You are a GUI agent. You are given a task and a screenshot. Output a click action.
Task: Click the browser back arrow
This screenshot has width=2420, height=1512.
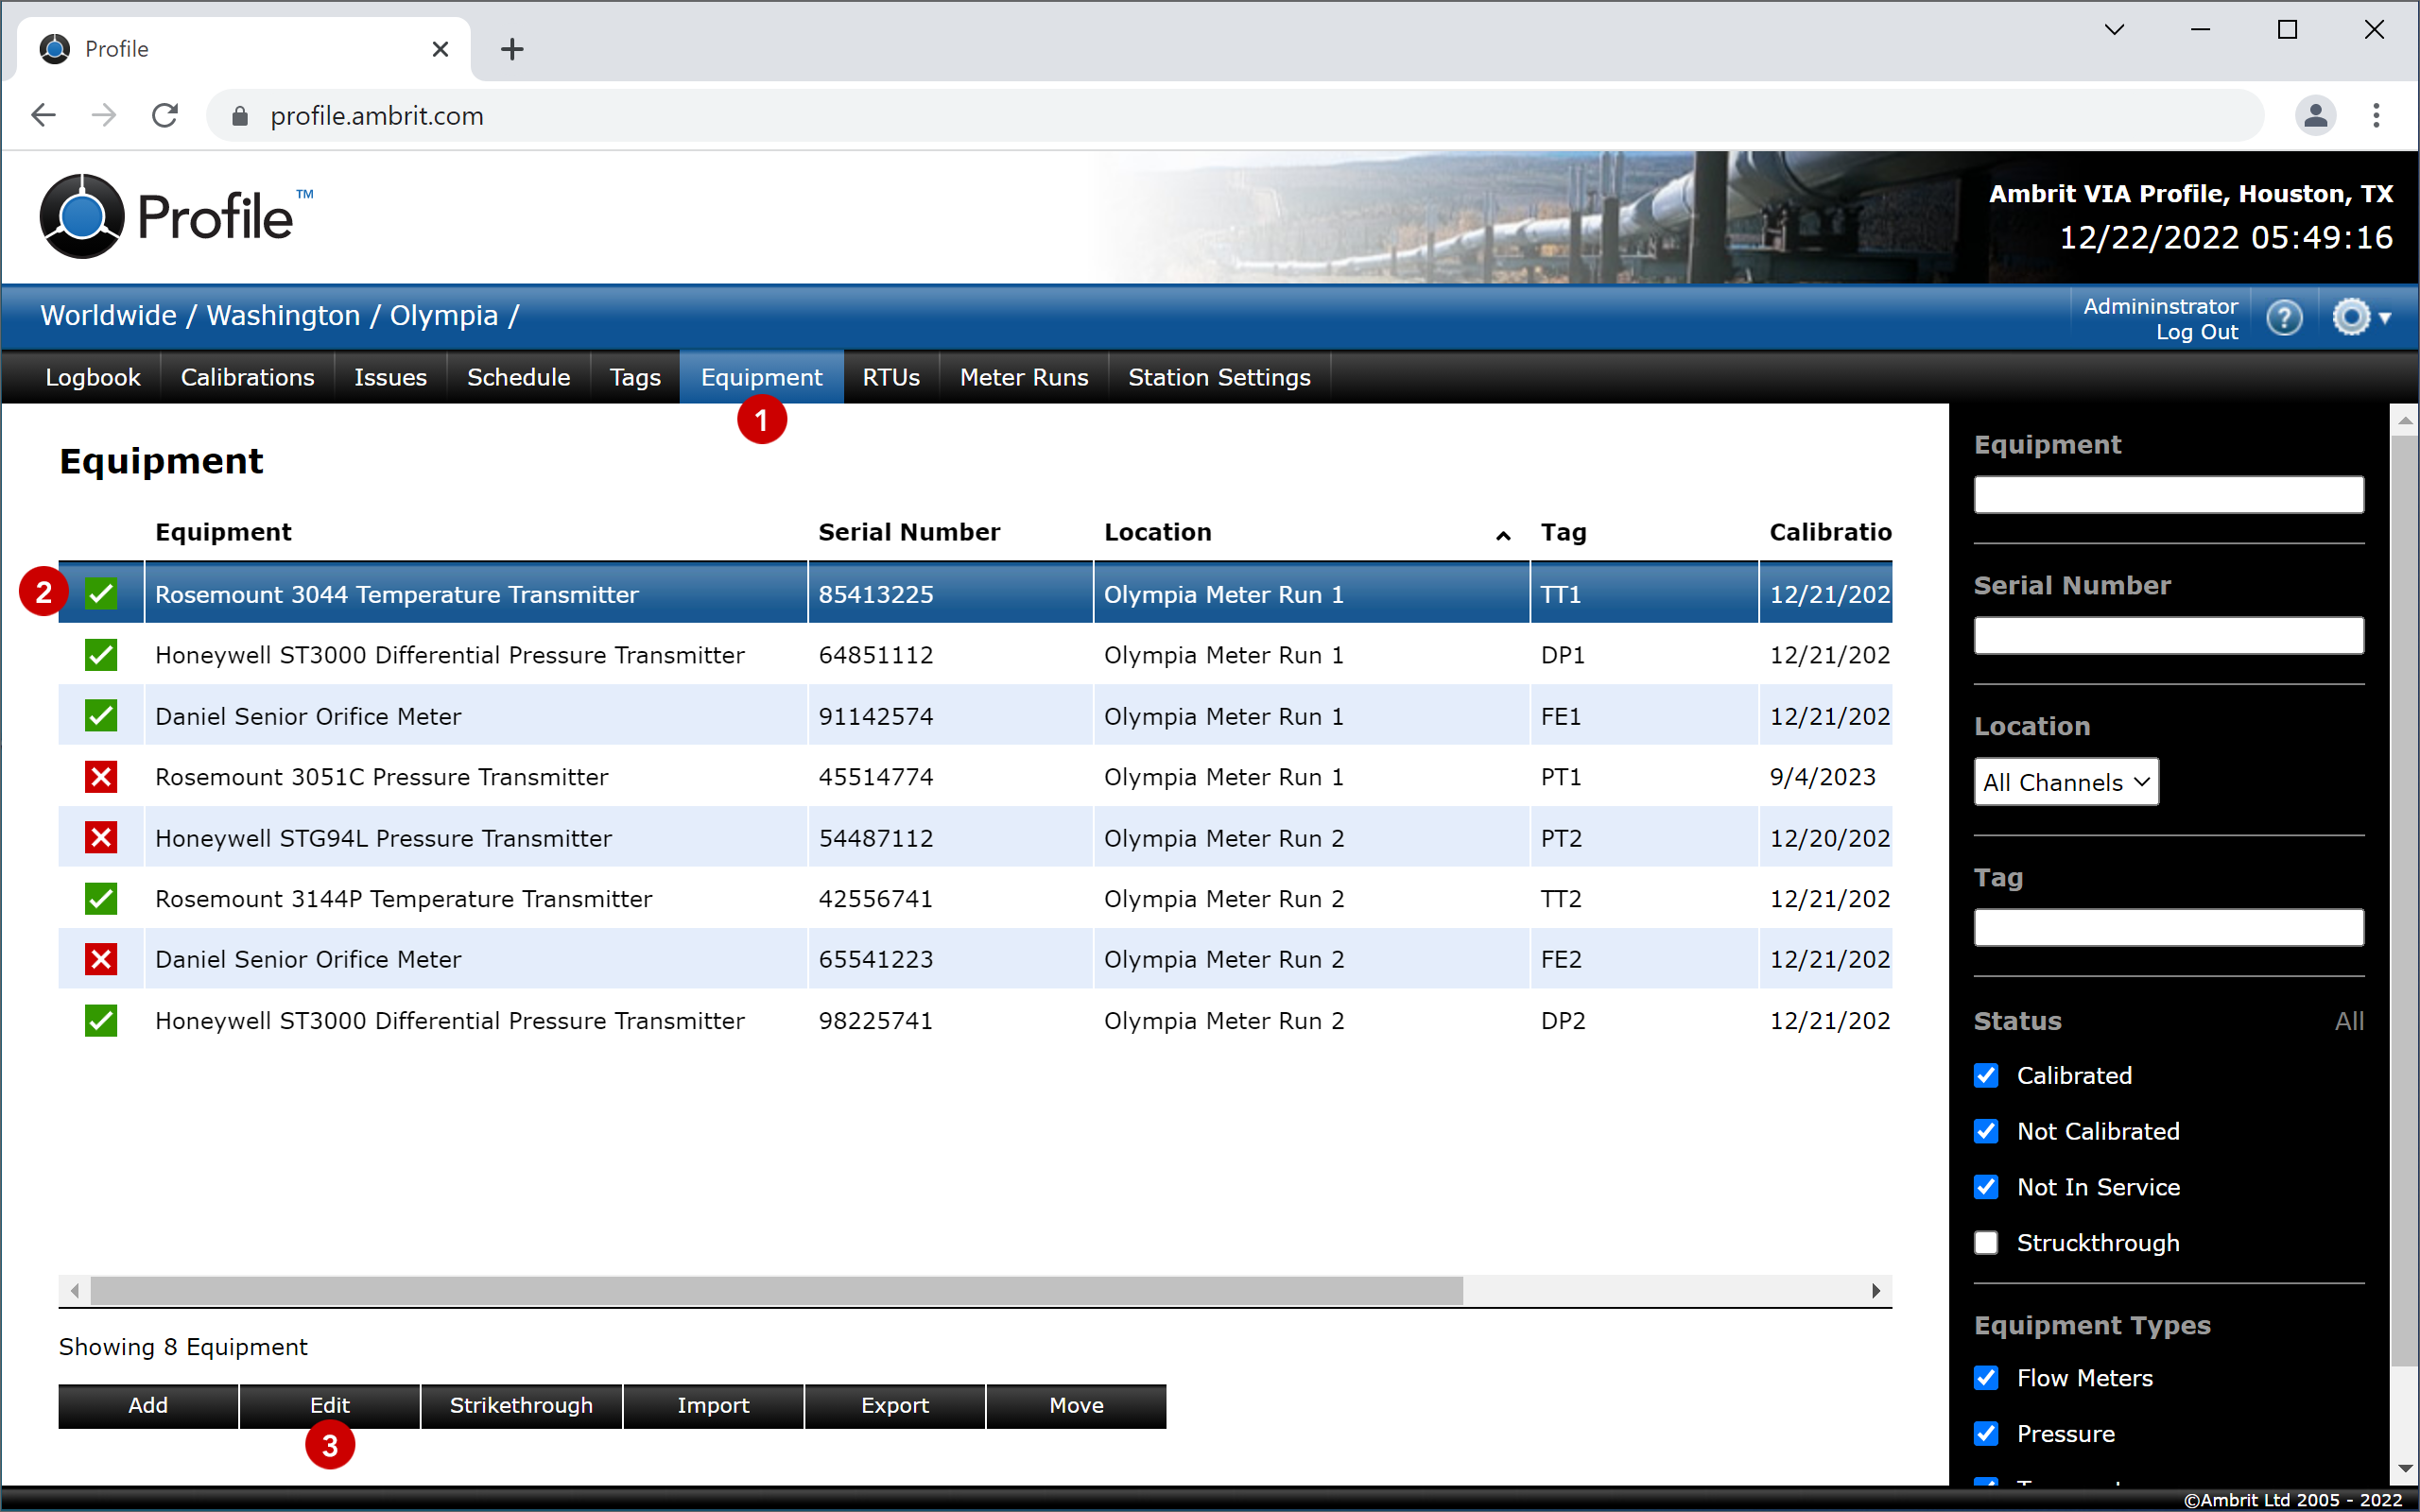click(43, 116)
